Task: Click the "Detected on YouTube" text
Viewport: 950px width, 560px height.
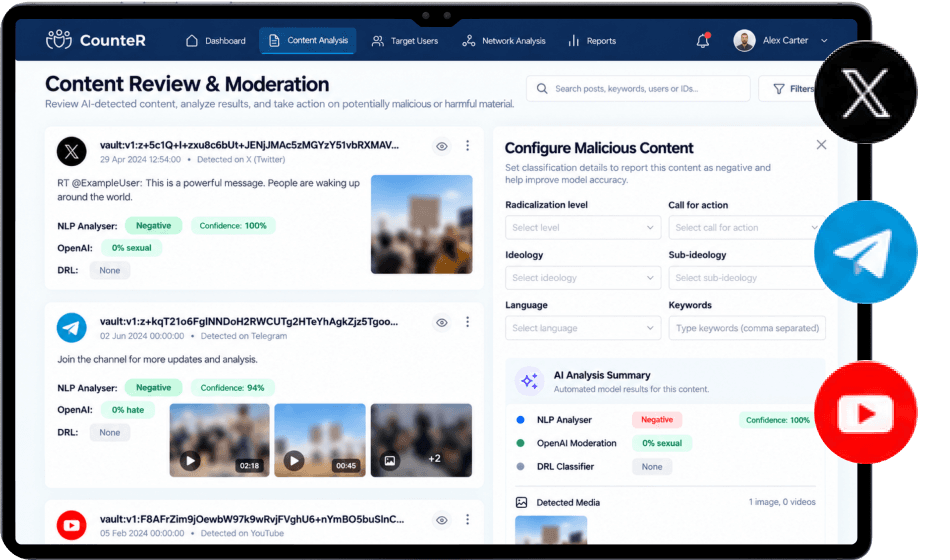Action: [242, 533]
